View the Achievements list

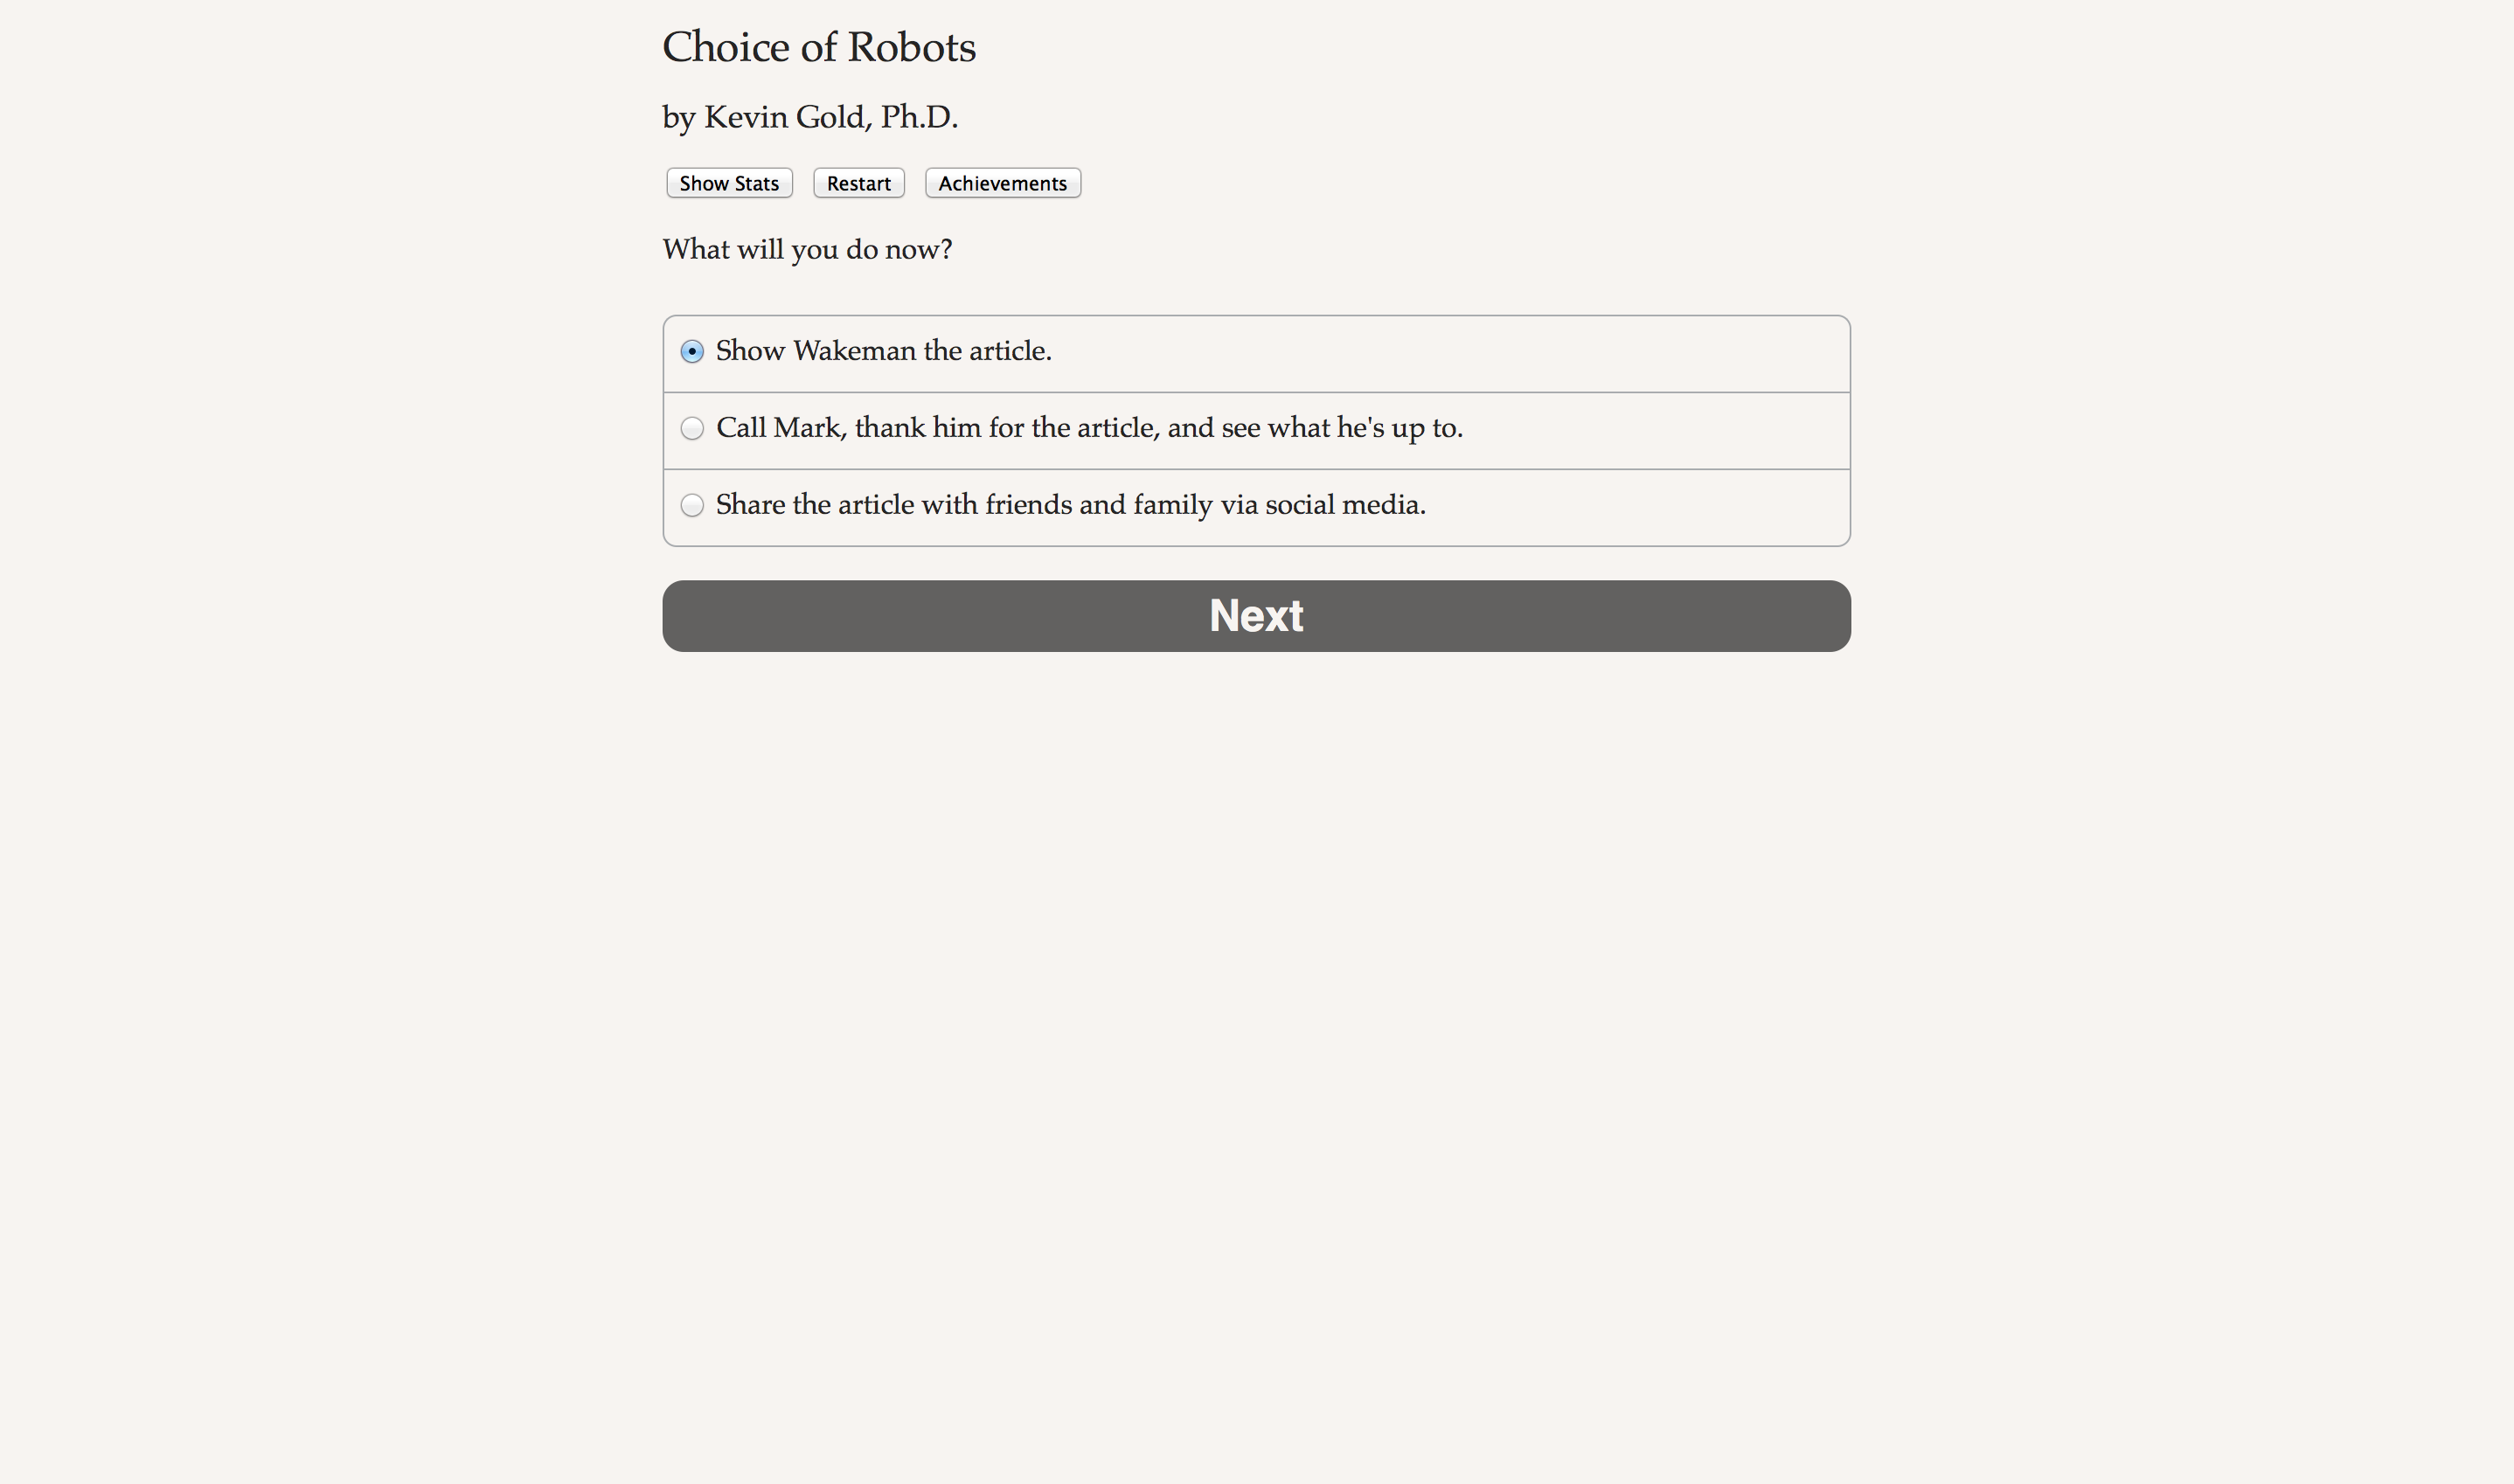[1002, 183]
